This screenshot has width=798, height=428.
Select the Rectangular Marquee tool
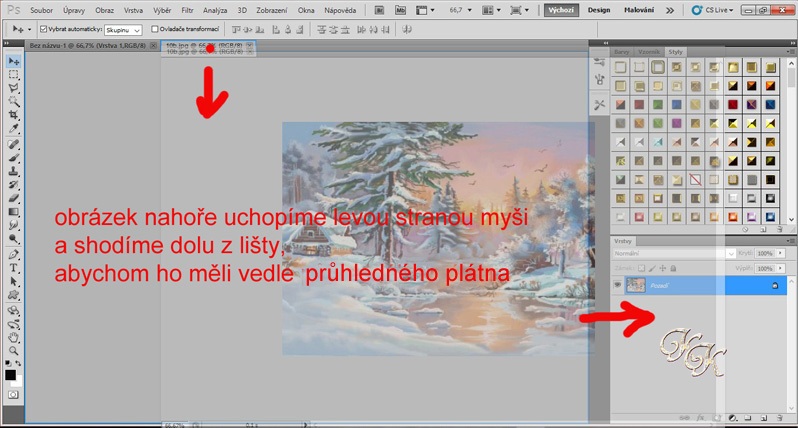pyautogui.click(x=13, y=75)
